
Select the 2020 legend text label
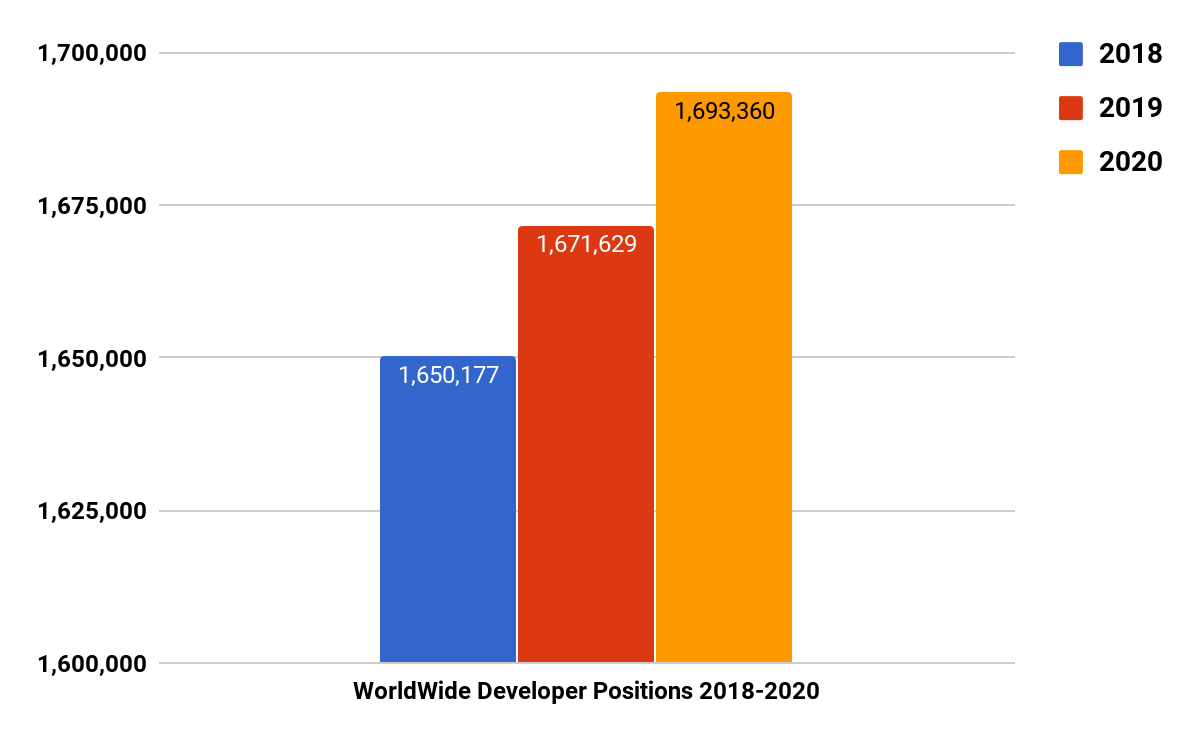[x=1130, y=161]
